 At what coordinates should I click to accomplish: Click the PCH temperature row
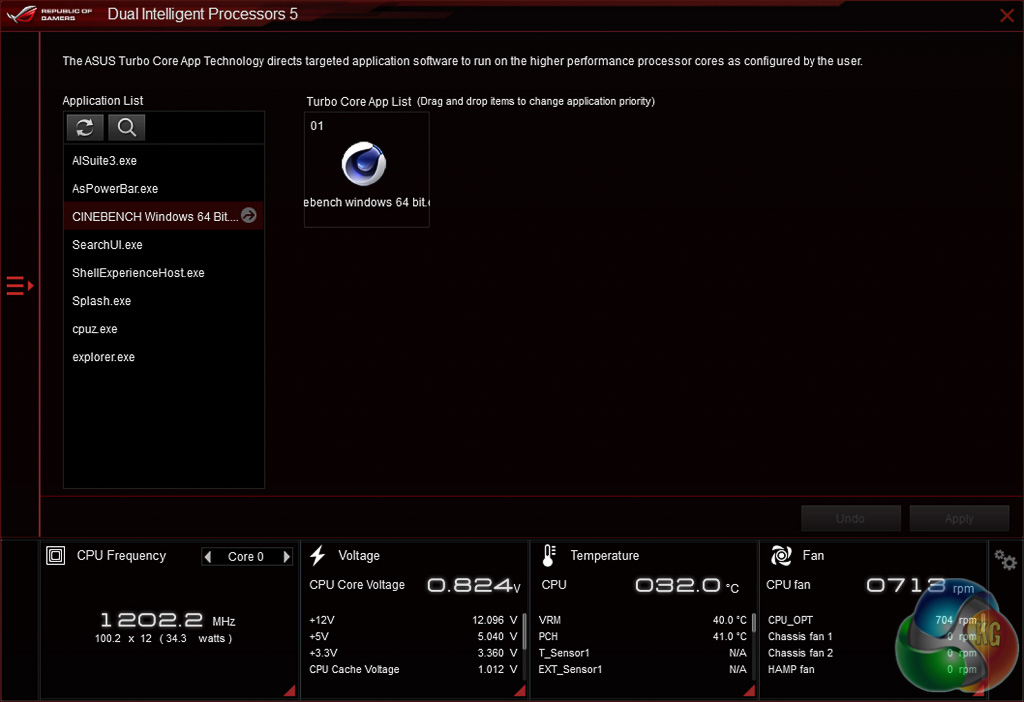(643, 636)
